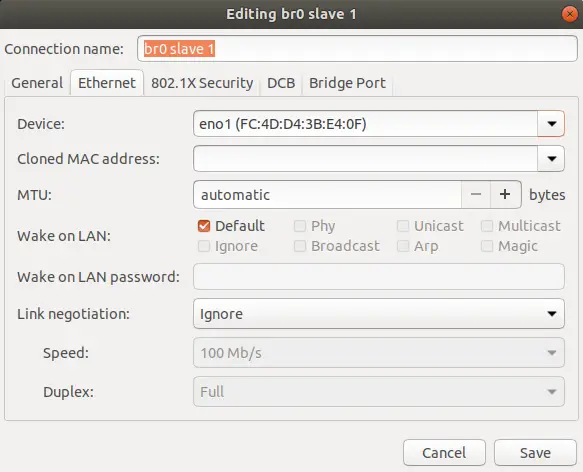The width and height of the screenshot is (583, 472).
Task: Click the MTU minus stepper button
Action: tap(476, 195)
